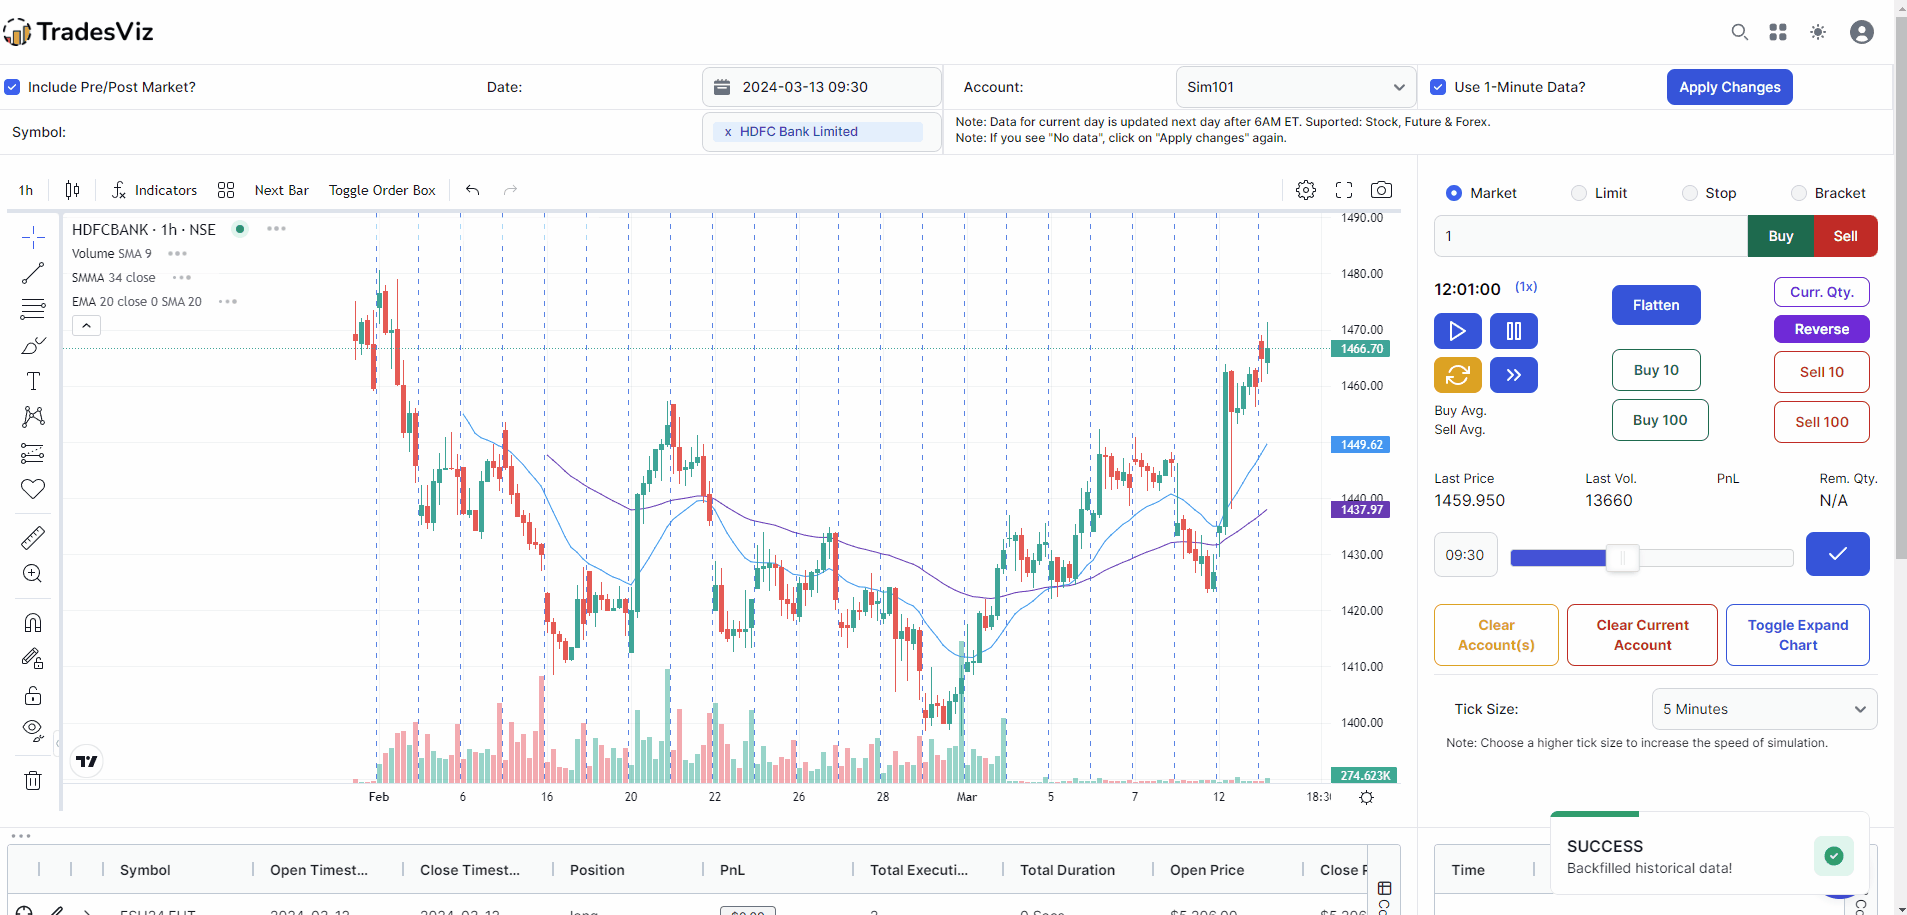Select the trend line drawing tool
Image resolution: width=1907 pixels, height=915 pixels.
(x=33, y=273)
